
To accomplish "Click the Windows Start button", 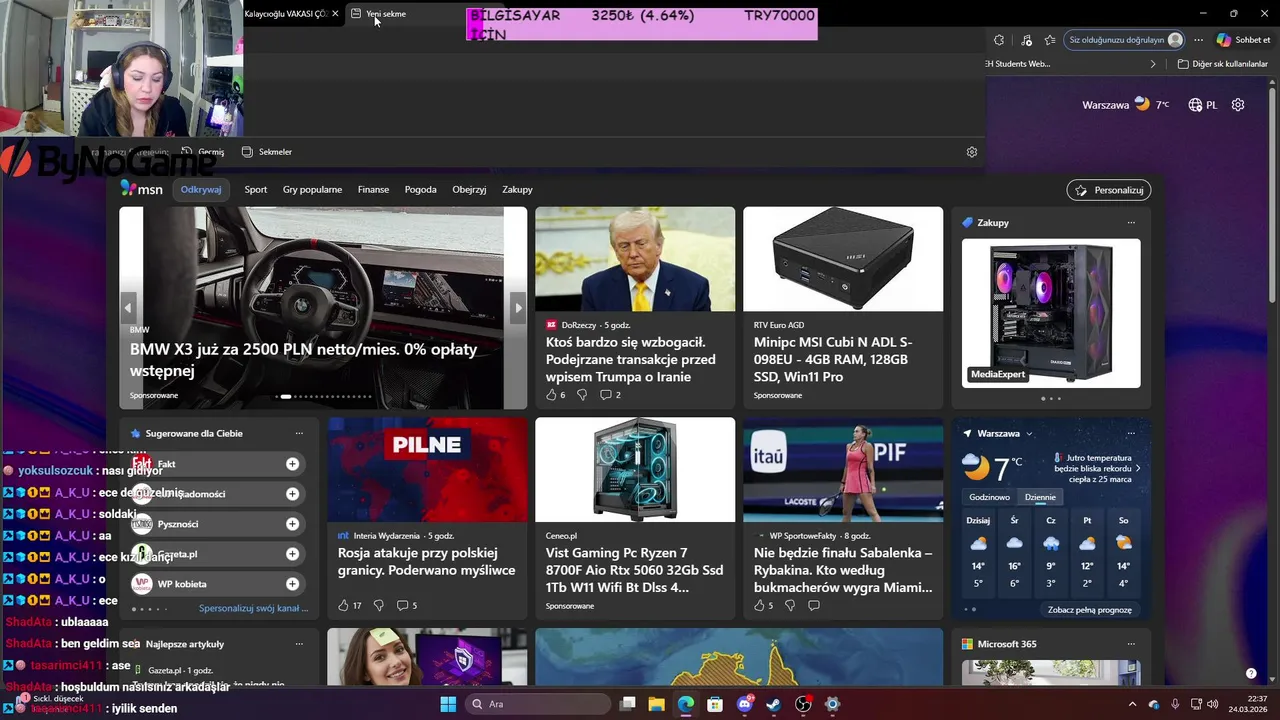I will point(448,704).
